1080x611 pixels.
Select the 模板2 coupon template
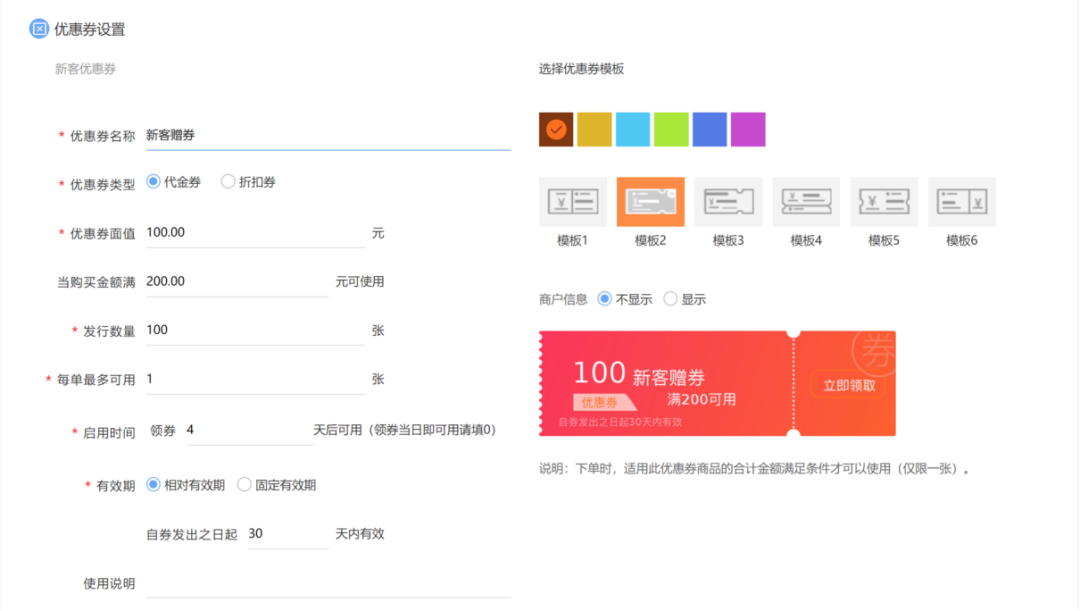[x=650, y=202]
